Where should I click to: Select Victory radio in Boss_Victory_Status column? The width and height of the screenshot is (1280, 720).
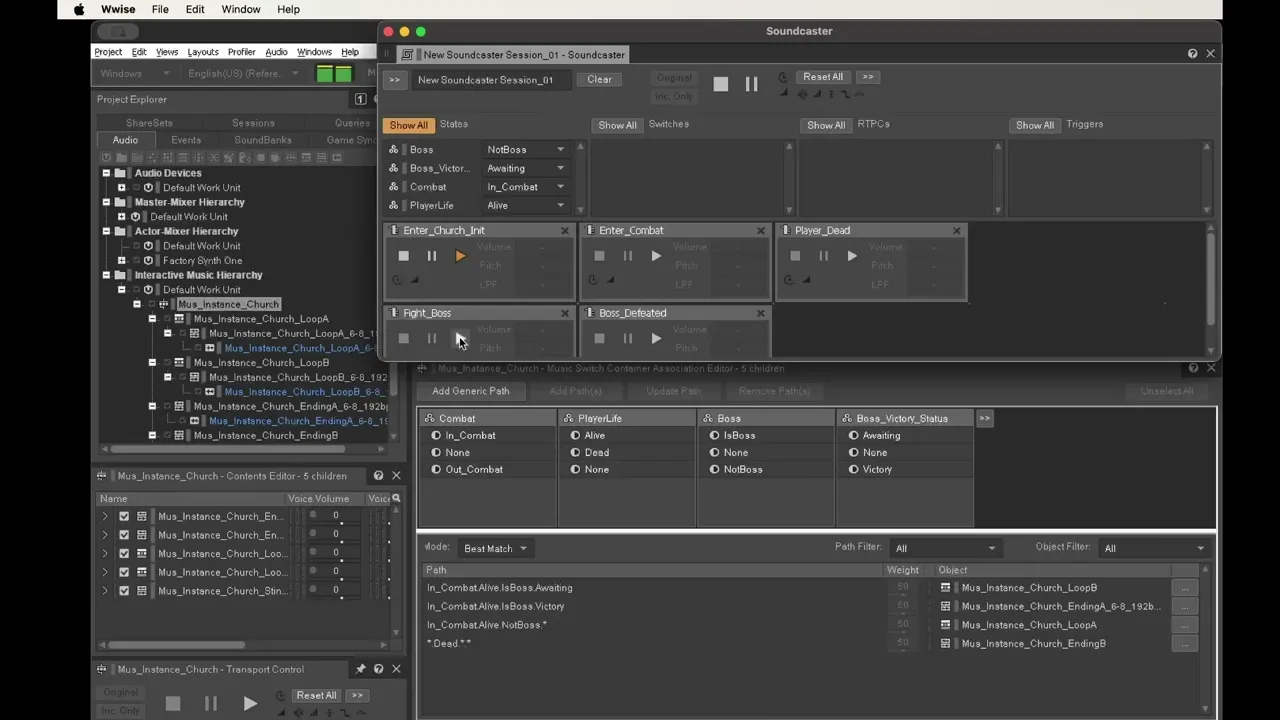(x=853, y=470)
